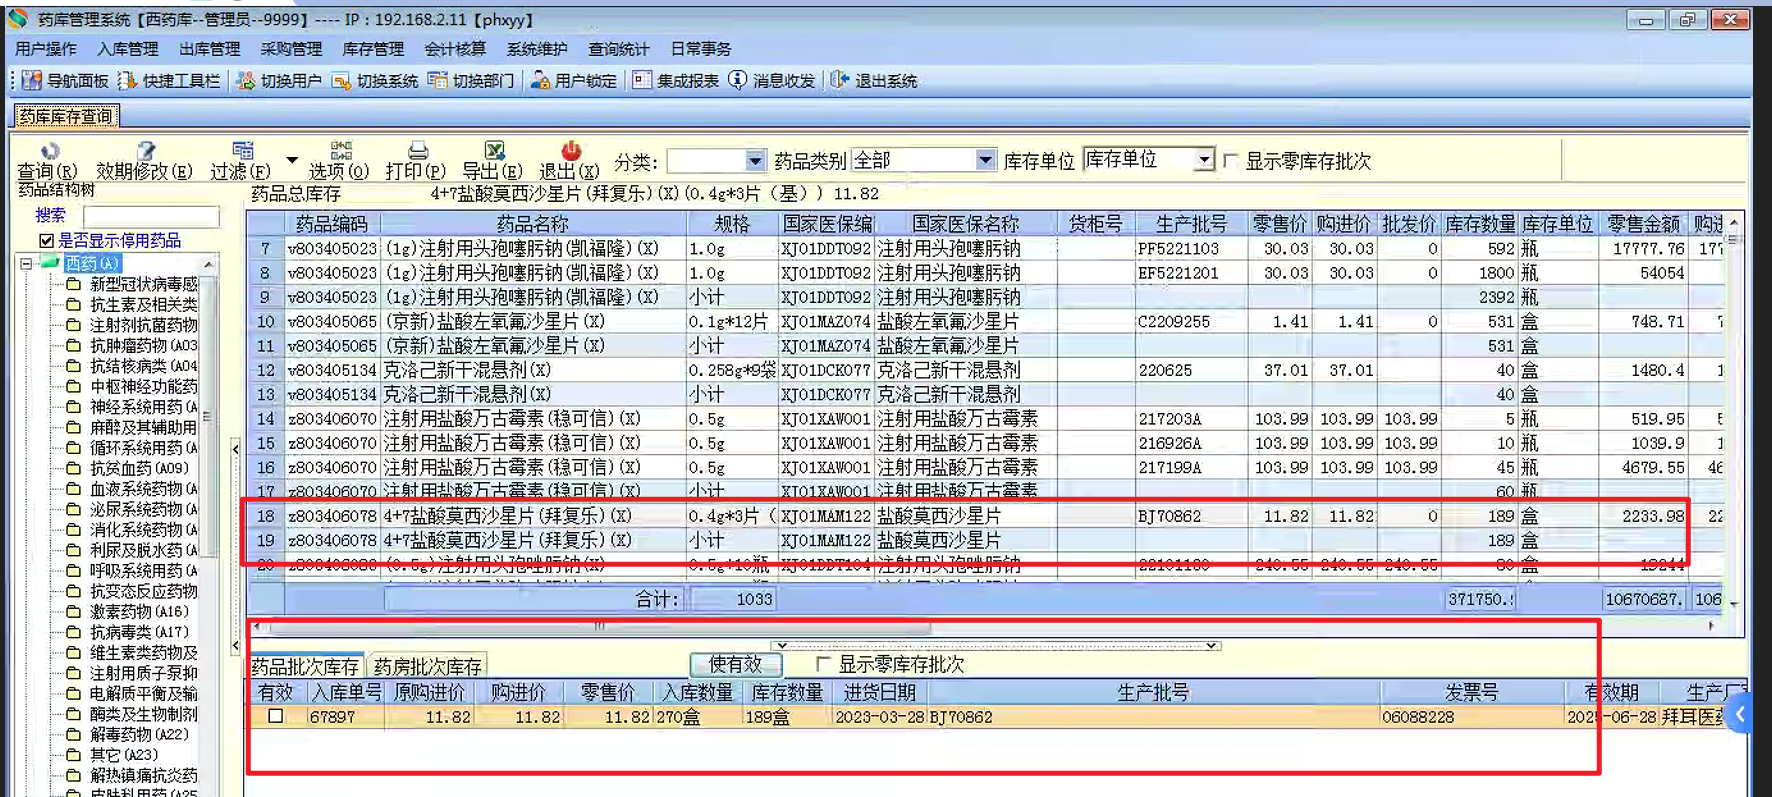Open the 出库管理 menu

[210, 49]
